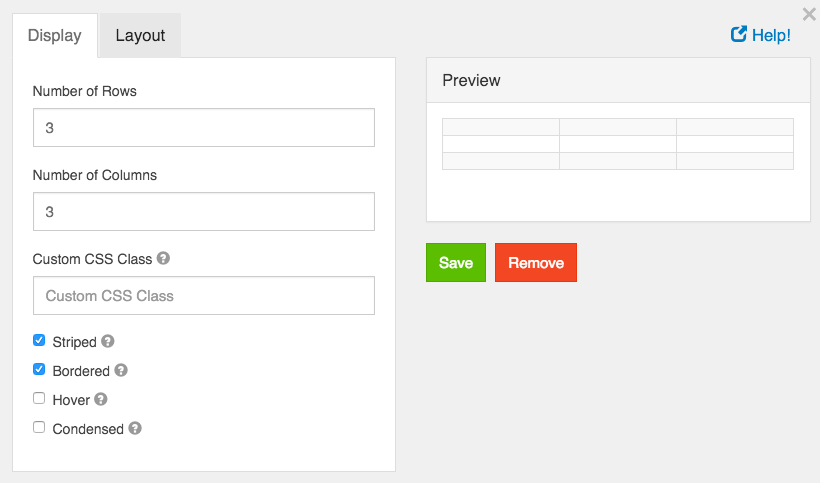820x483 pixels.
Task: Click the green Save button
Action: point(456,262)
